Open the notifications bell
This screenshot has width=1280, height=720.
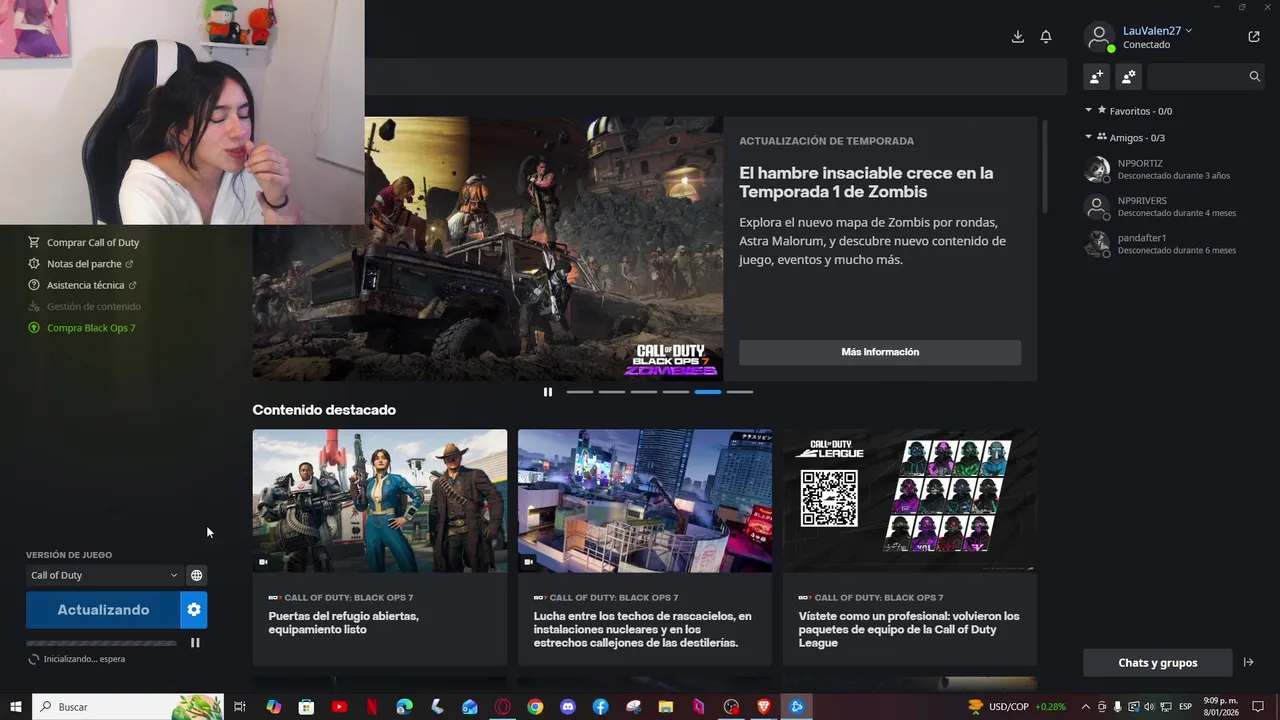[1046, 37]
